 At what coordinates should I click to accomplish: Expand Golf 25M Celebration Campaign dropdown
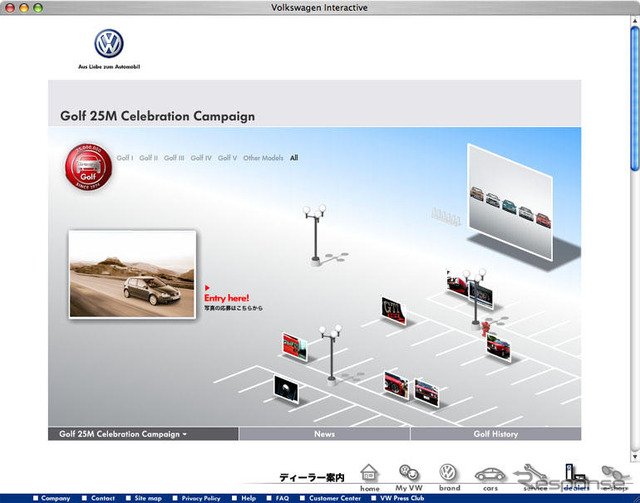click(x=143, y=434)
